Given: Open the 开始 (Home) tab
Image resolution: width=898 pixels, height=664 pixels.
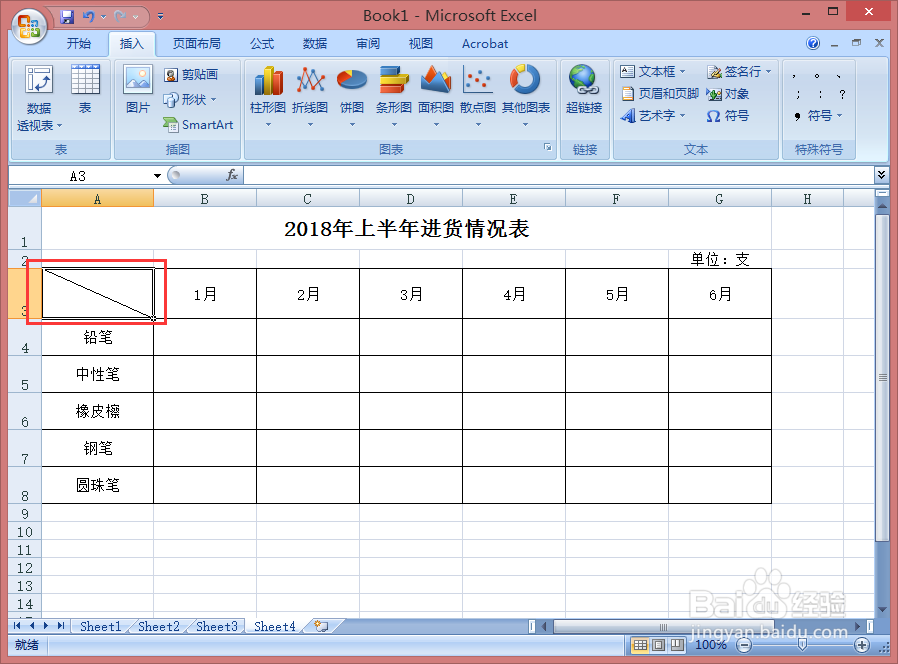Looking at the screenshot, I should pos(78,44).
